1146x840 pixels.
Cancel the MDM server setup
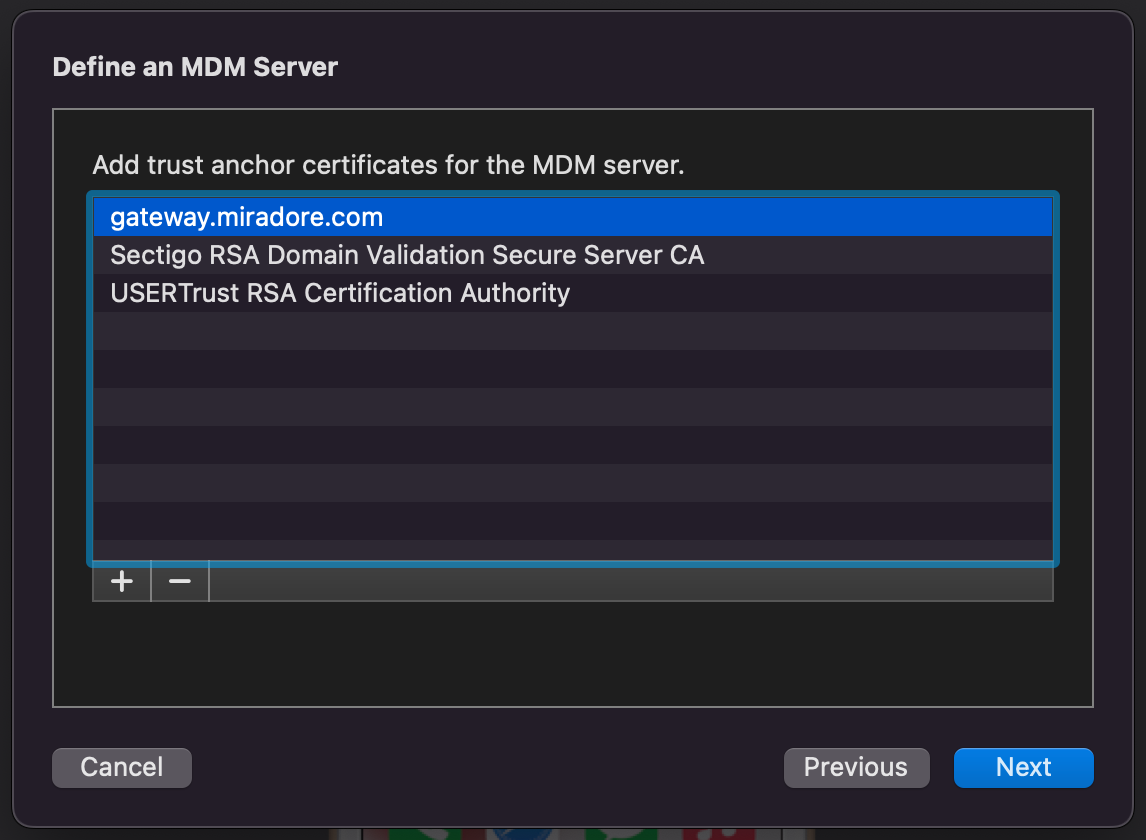(122, 768)
